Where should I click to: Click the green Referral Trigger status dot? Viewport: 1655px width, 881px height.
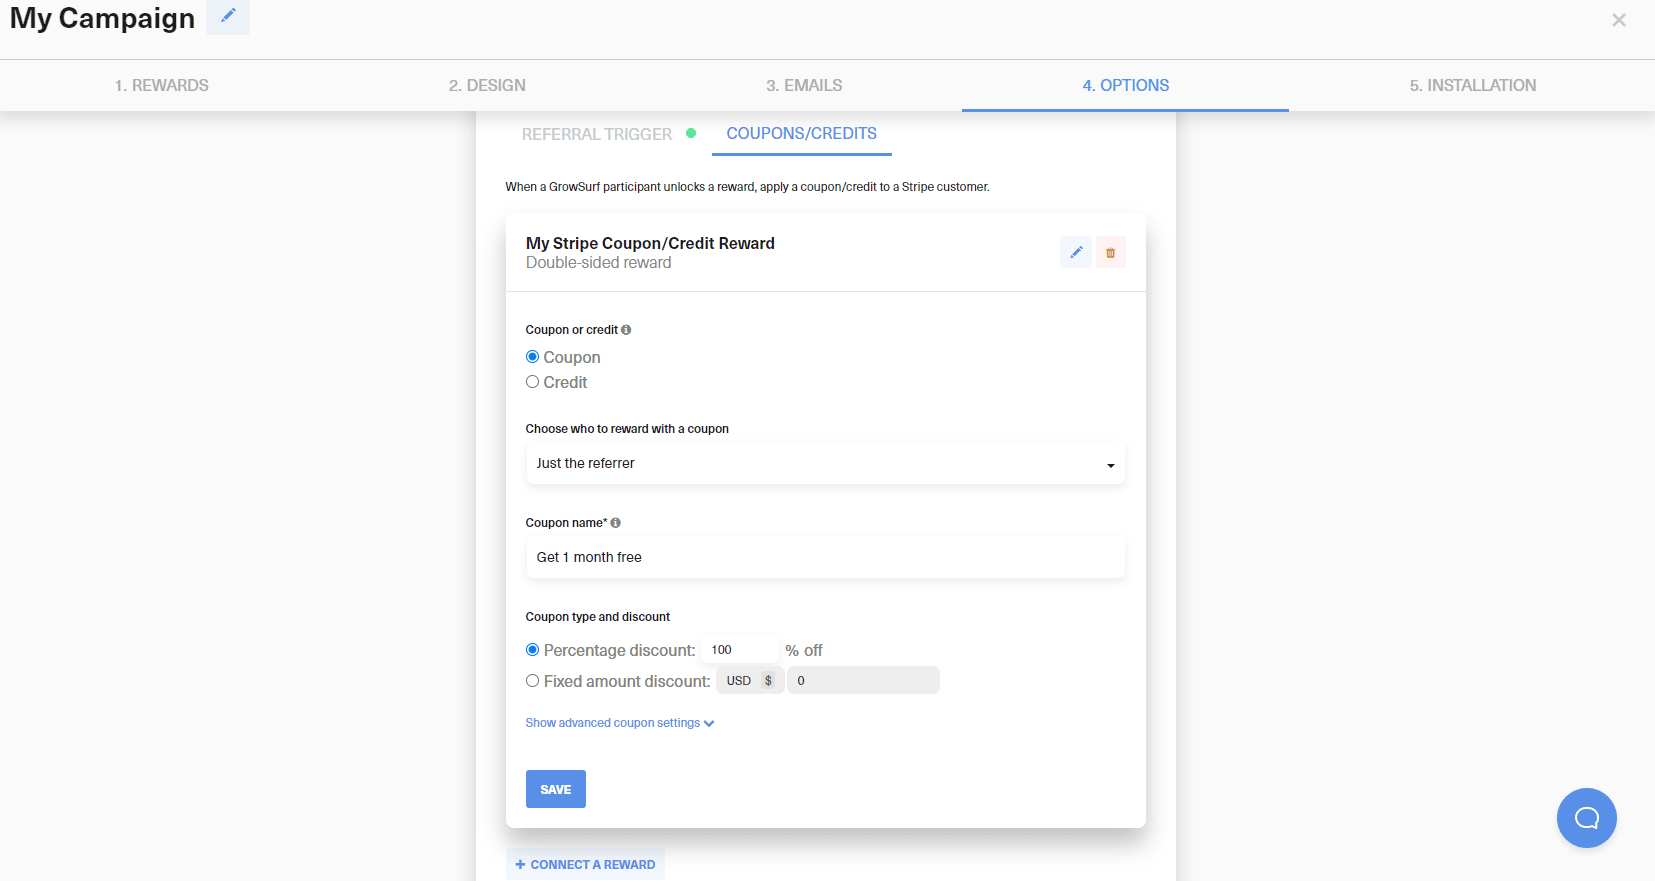[691, 133]
